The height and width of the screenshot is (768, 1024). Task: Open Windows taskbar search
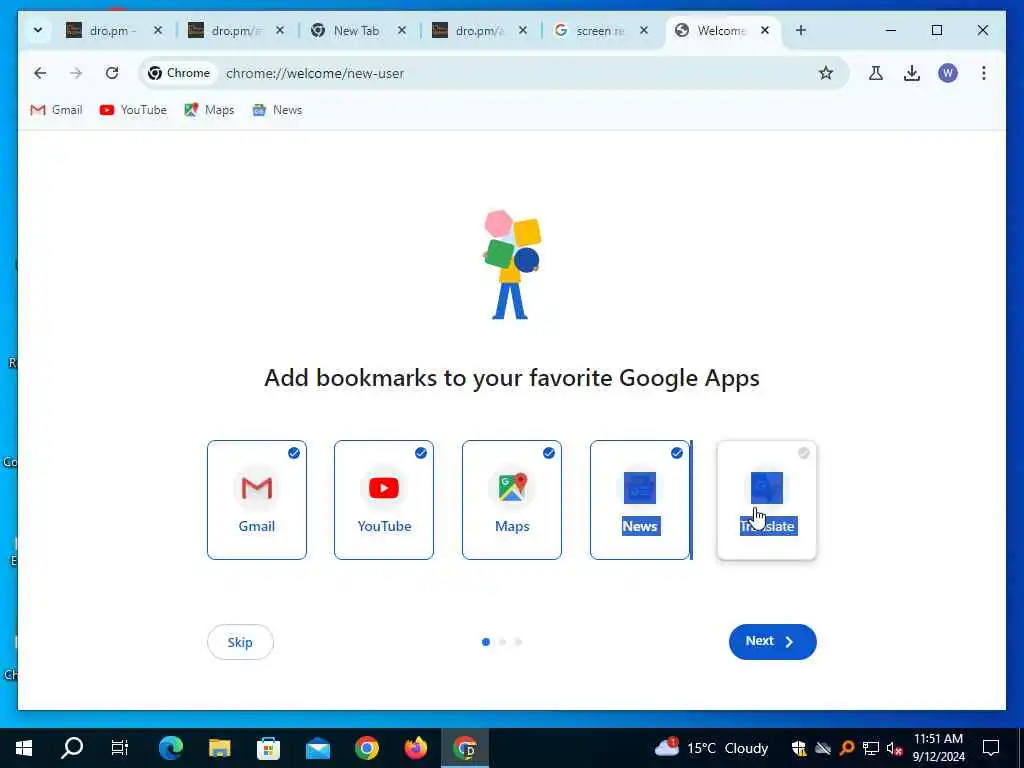[72, 748]
